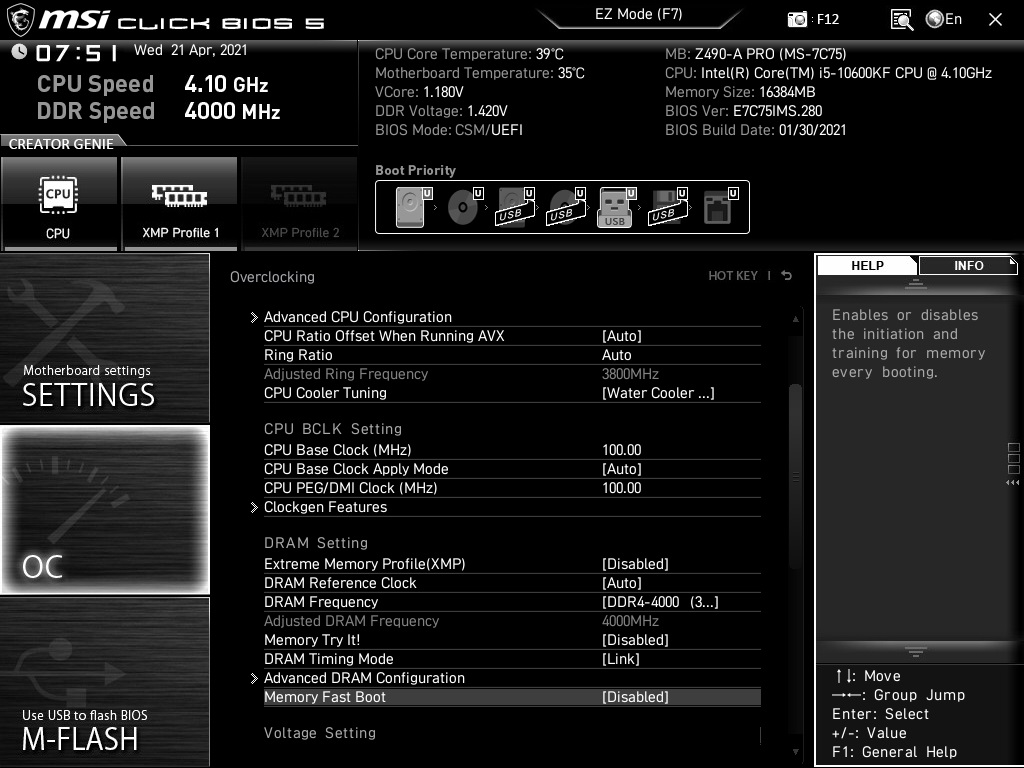This screenshot has height=768, width=1024.
Task: Click the Memory Size 16384MB text
Action: (x=740, y=92)
